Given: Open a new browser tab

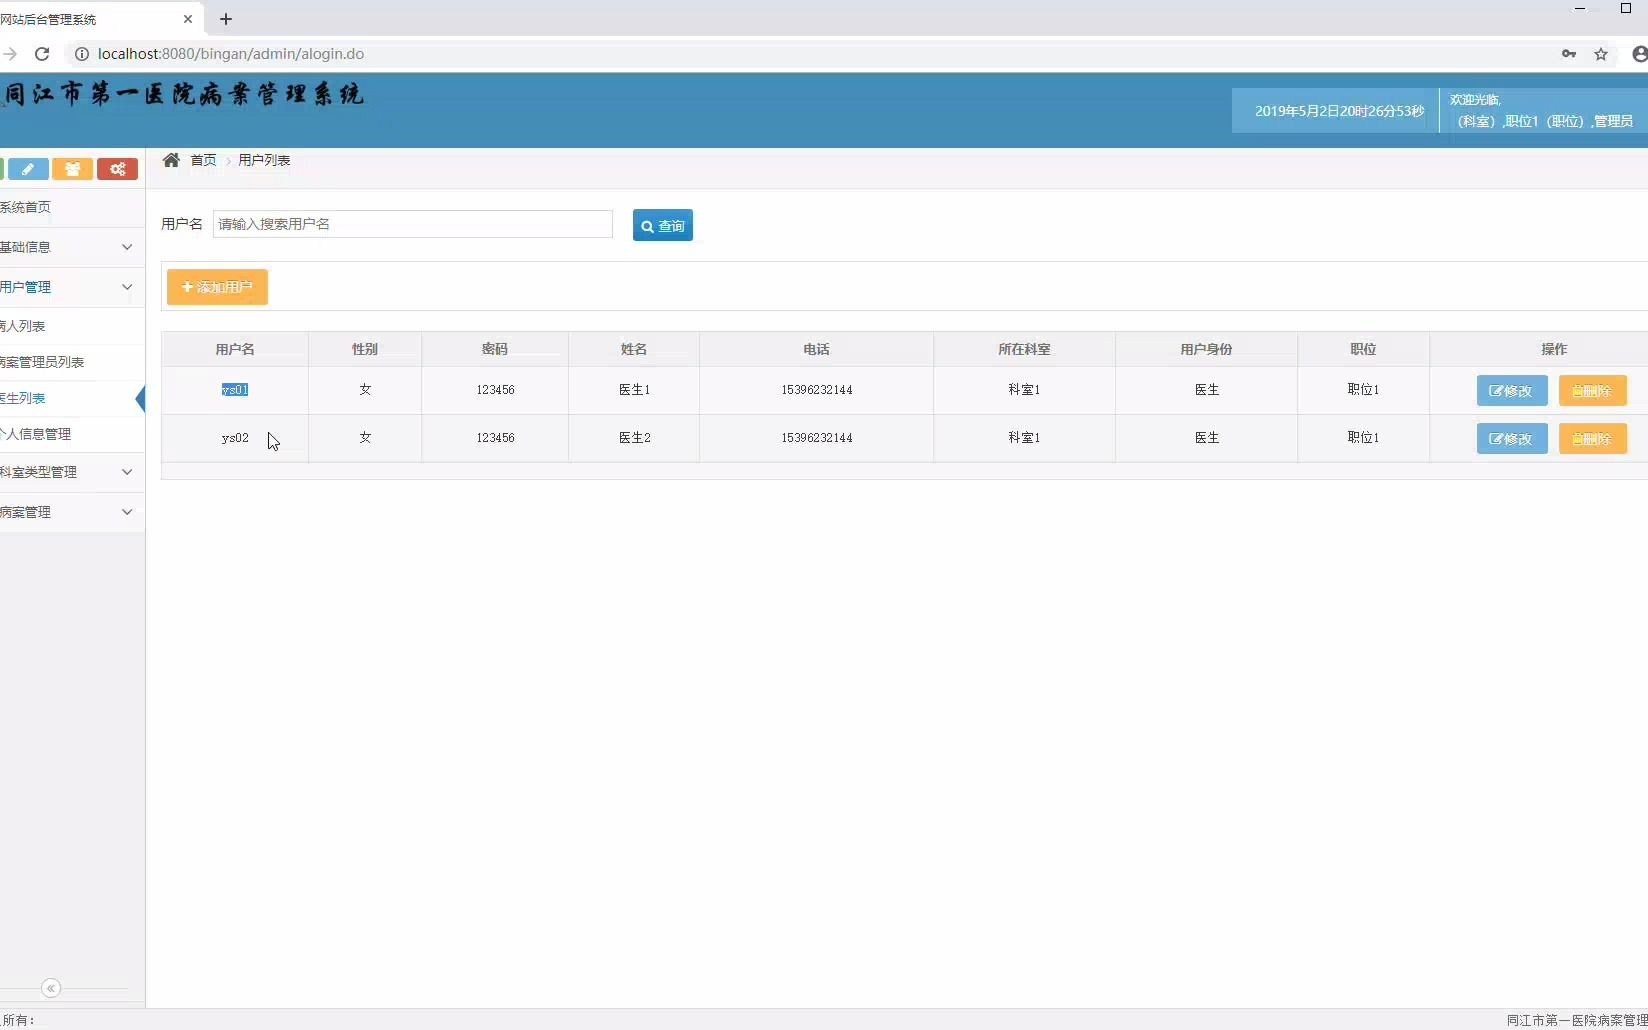Looking at the screenshot, I should [226, 19].
